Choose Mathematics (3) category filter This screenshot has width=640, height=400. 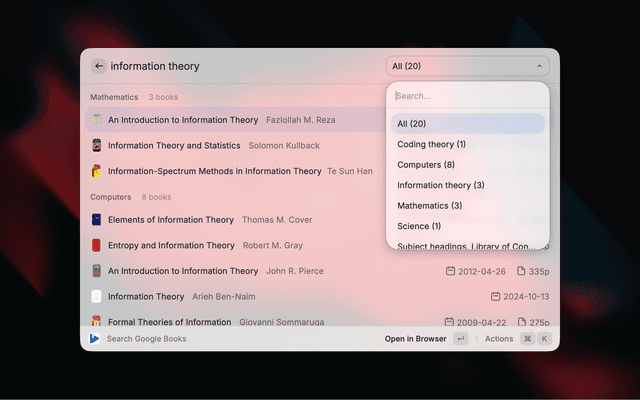429,205
